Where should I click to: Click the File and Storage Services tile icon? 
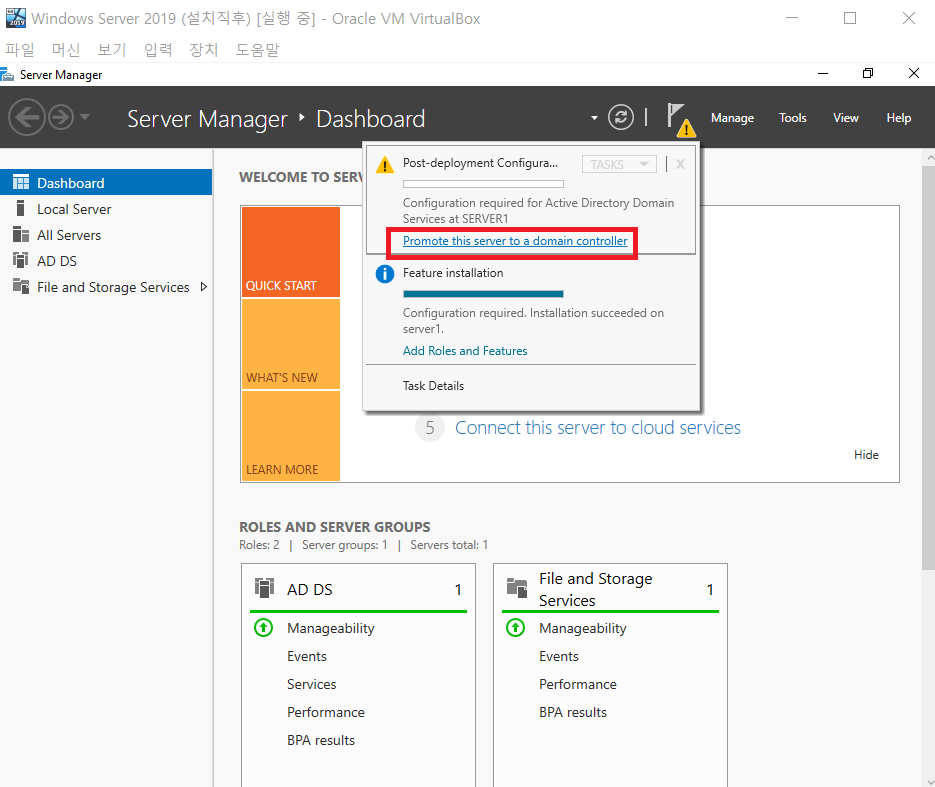click(x=517, y=588)
